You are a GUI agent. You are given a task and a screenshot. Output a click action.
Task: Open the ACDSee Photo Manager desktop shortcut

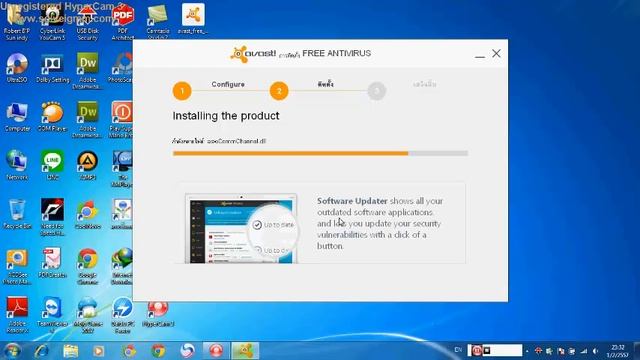[x=17, y=266]
